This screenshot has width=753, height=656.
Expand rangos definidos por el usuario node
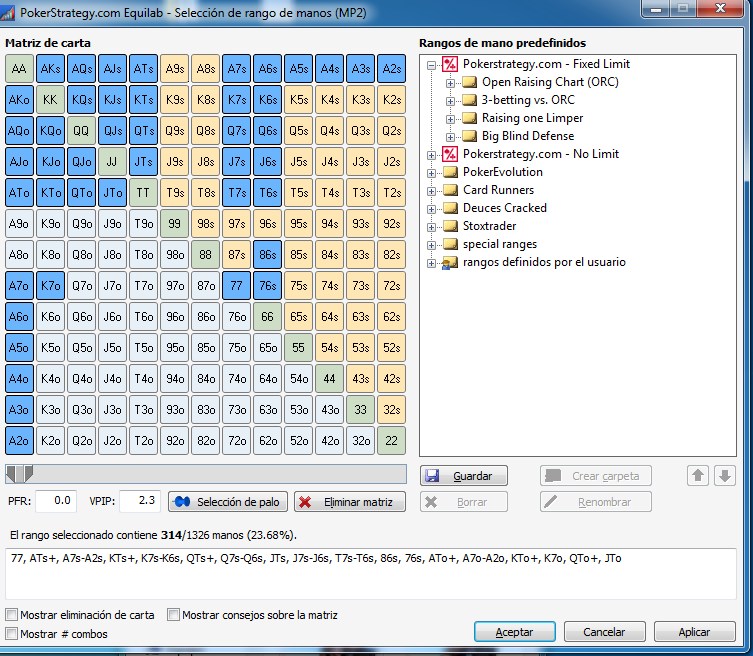(x=431, y=263)
